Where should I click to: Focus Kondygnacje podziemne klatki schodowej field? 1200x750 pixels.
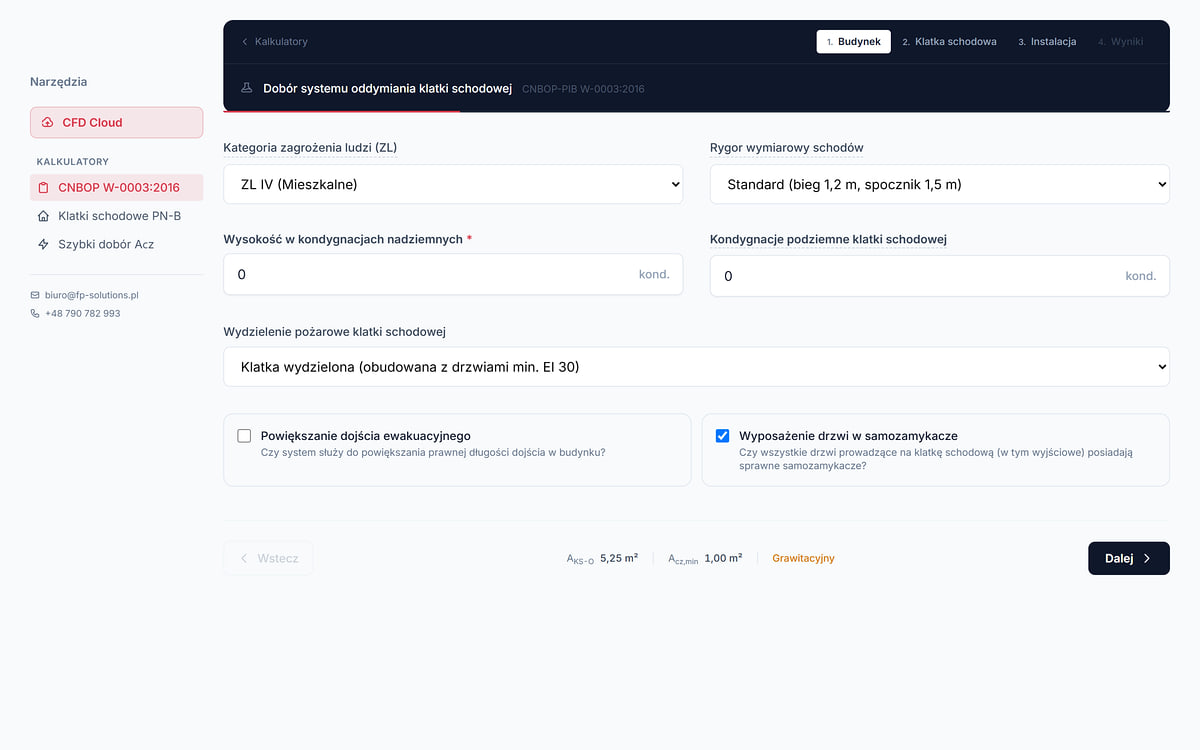[x=939, y=276]
